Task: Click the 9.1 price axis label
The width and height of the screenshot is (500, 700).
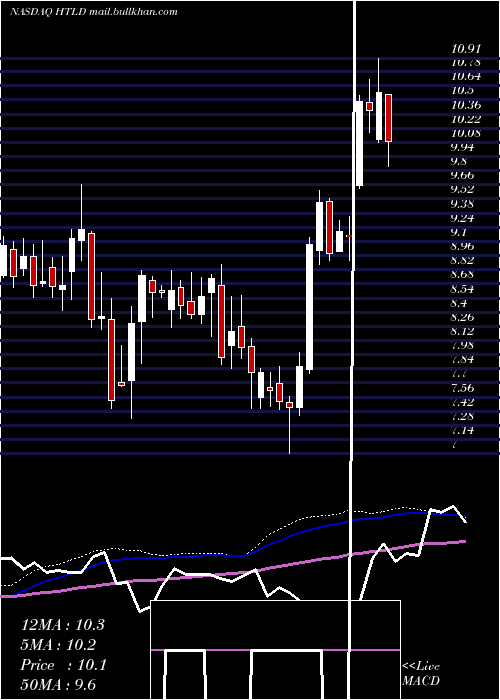Action: pos(459,232)
